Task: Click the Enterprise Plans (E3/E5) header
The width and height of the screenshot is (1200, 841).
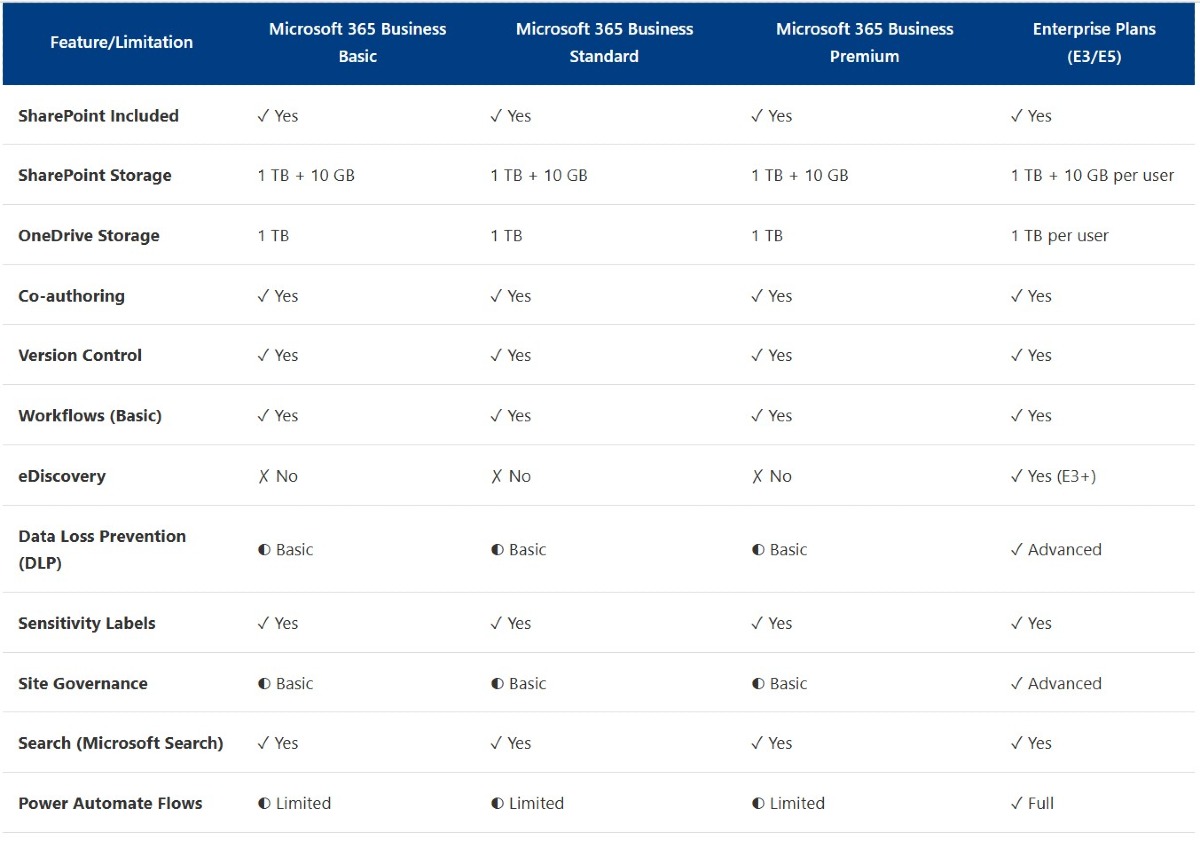Action: [x=1094, y=42]
